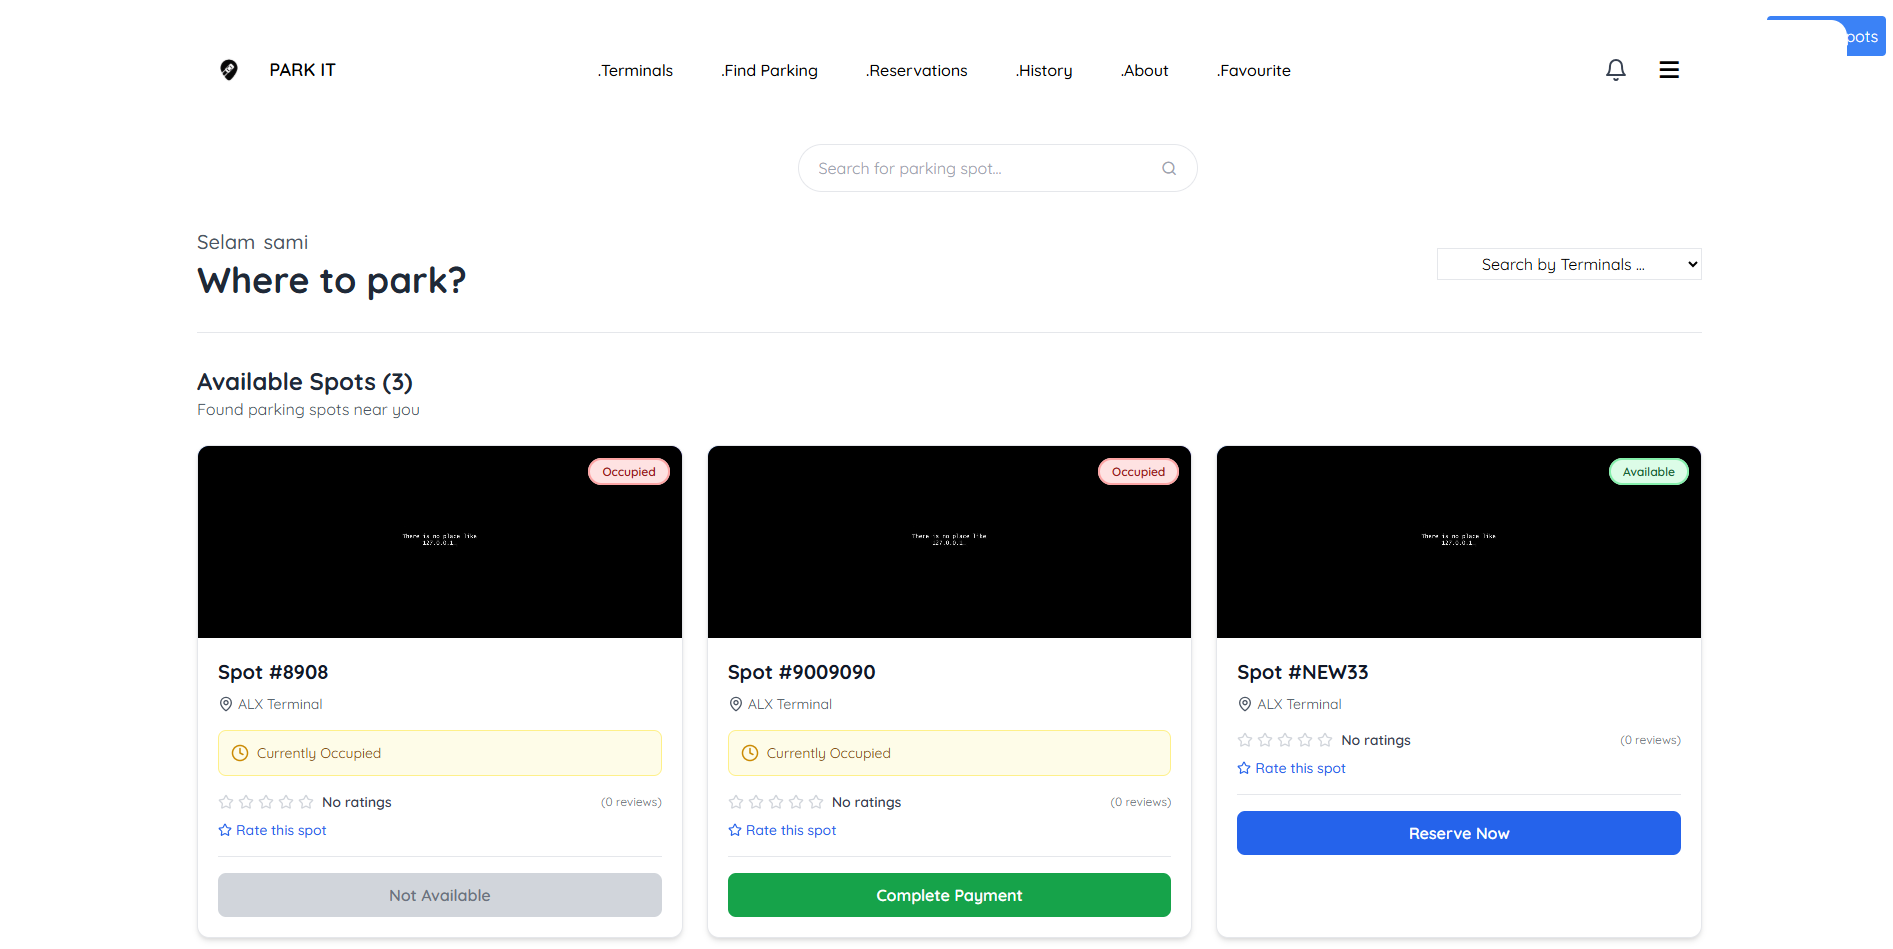
Task: Click the Spot #NEW33 title
Action: [x=1303, y=672]
